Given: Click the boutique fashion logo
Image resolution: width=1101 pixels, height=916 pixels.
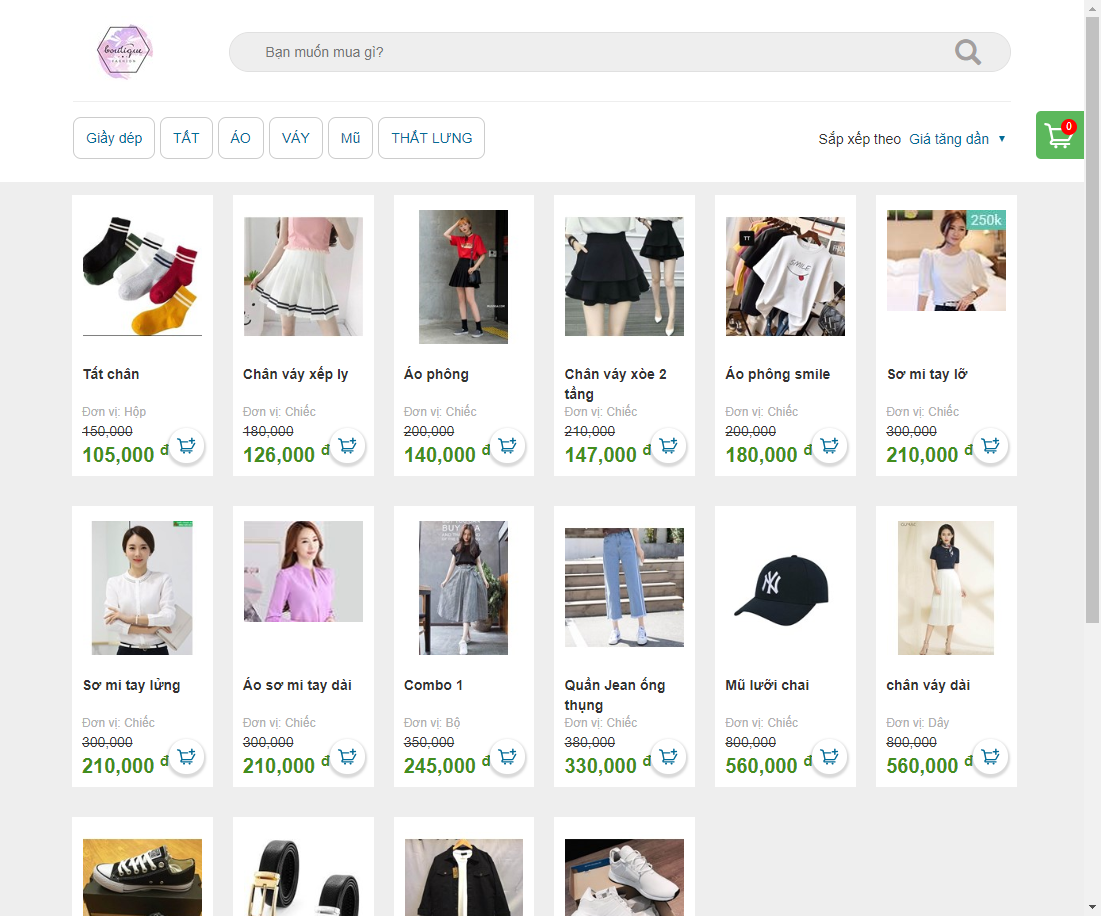Looking at the screenshot, I should (124, 52).
